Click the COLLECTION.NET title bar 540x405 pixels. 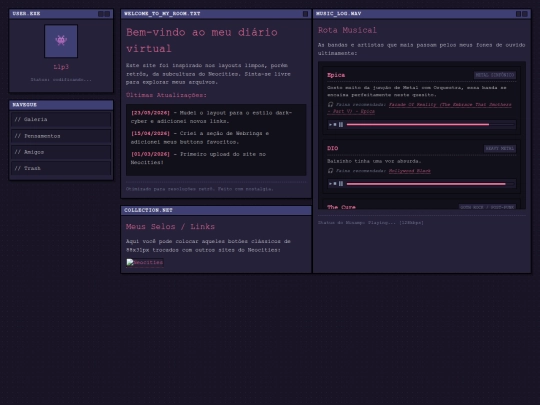tap(216, 210)
